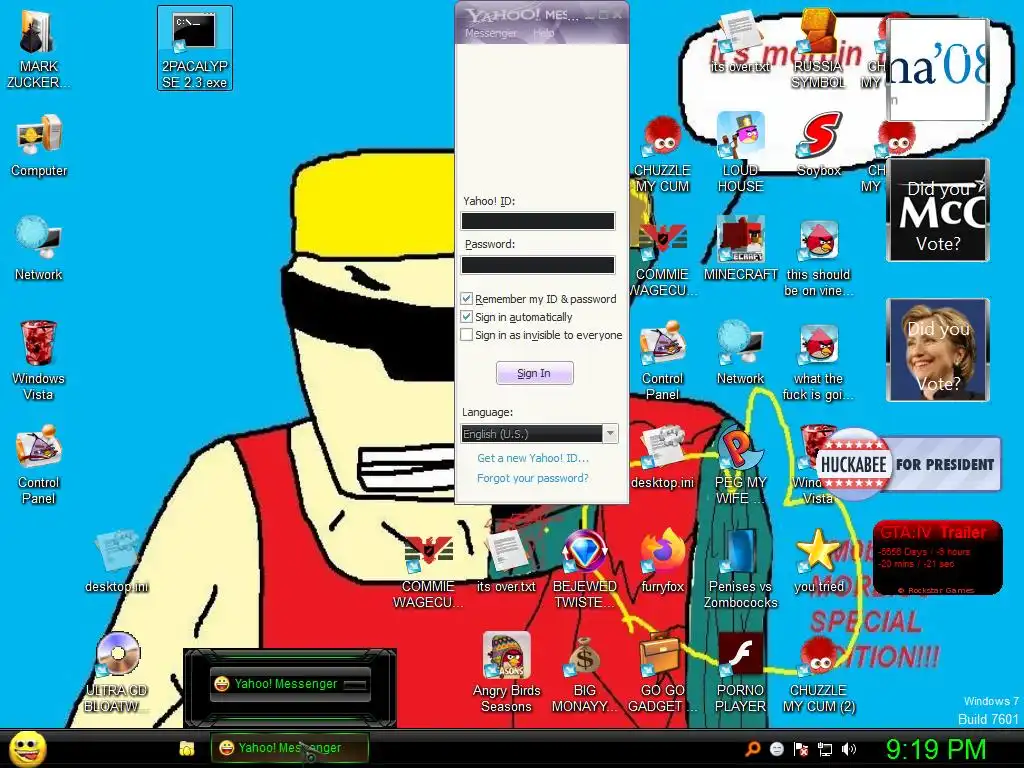The height and width of the screenshot is (768, 1024).
Task: Click the search magnifier tray icon
Action: point(752,748)
